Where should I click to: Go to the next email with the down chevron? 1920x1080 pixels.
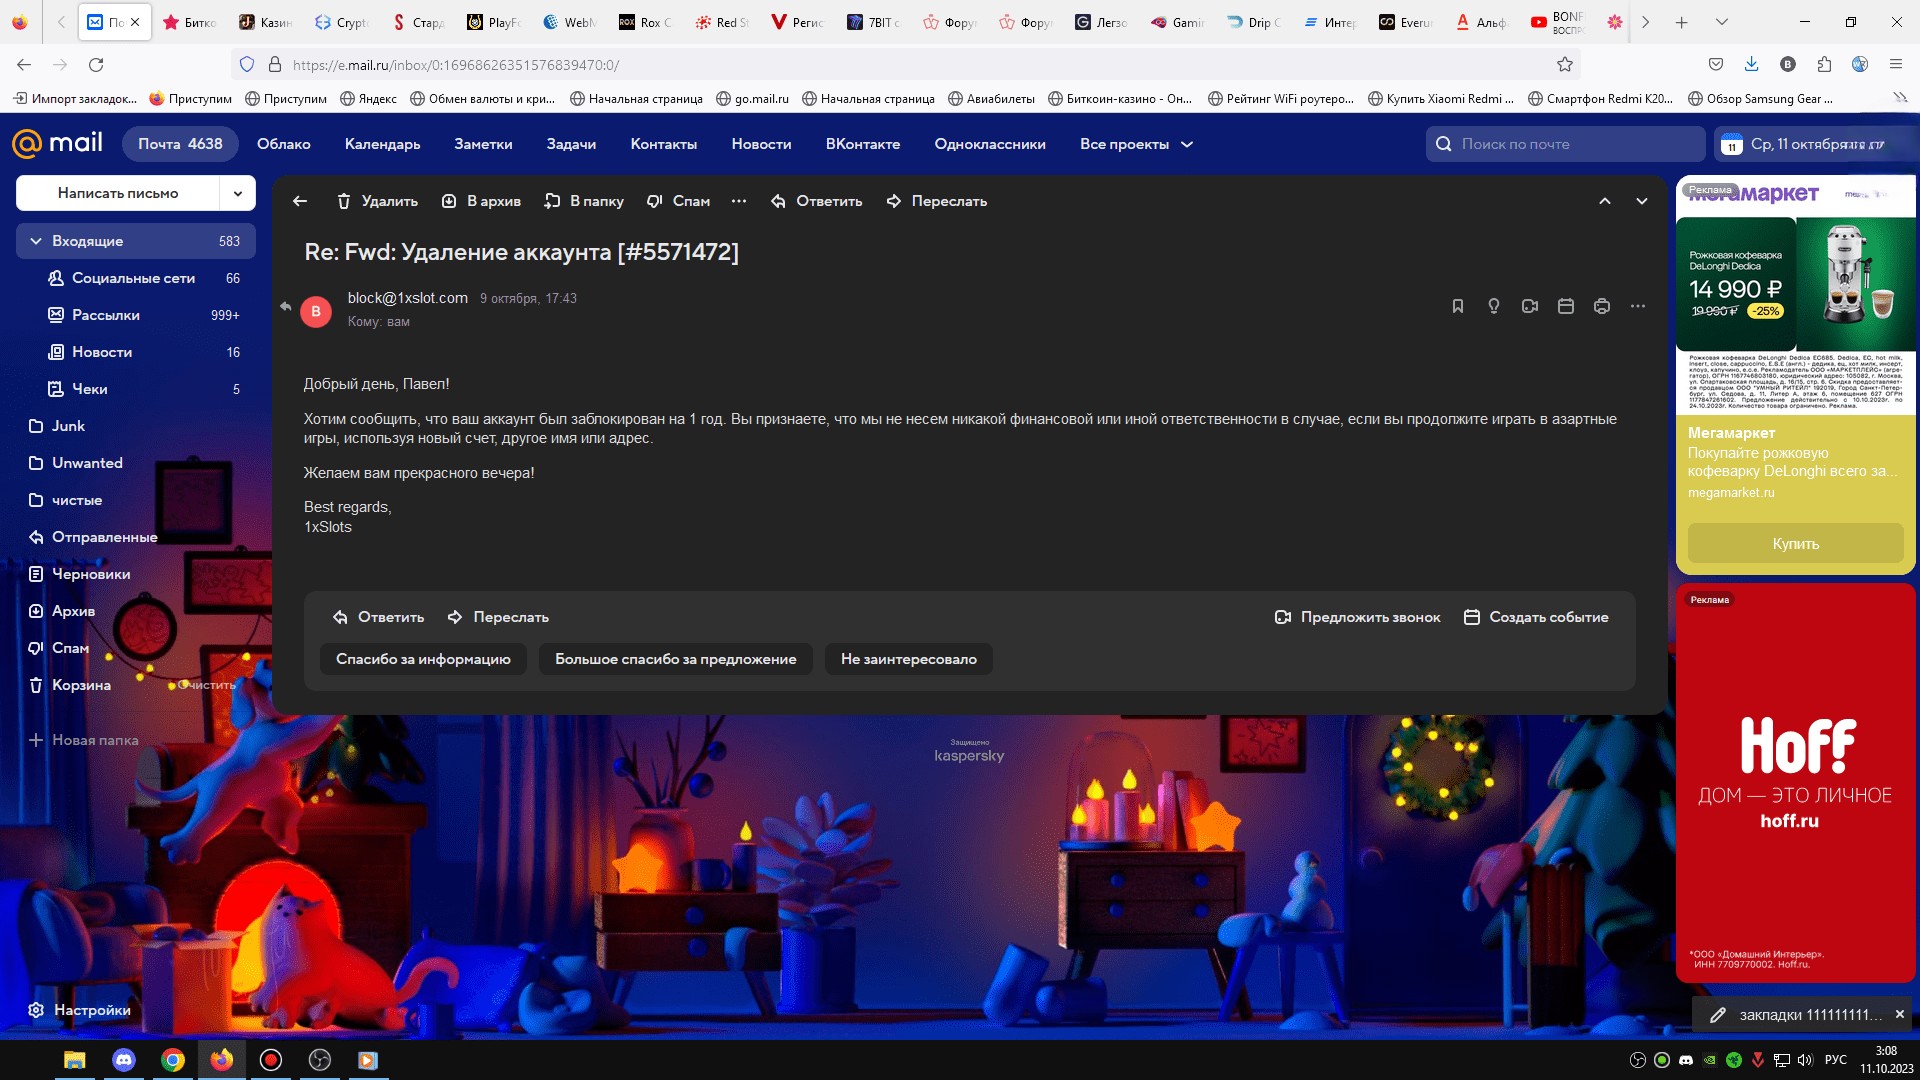click(1641, 201)
